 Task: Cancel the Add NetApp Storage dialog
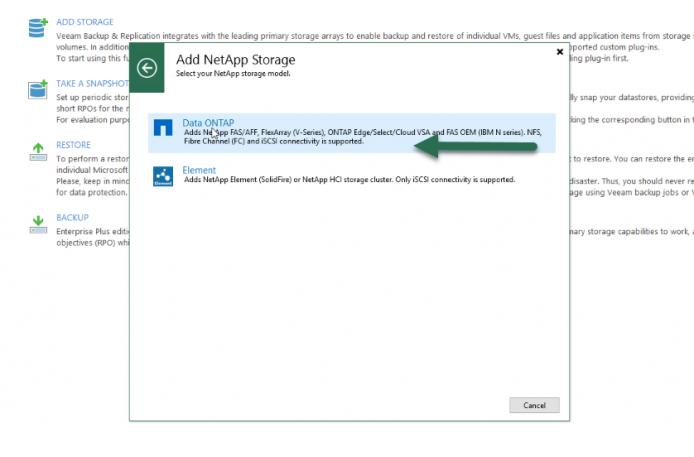534,405
